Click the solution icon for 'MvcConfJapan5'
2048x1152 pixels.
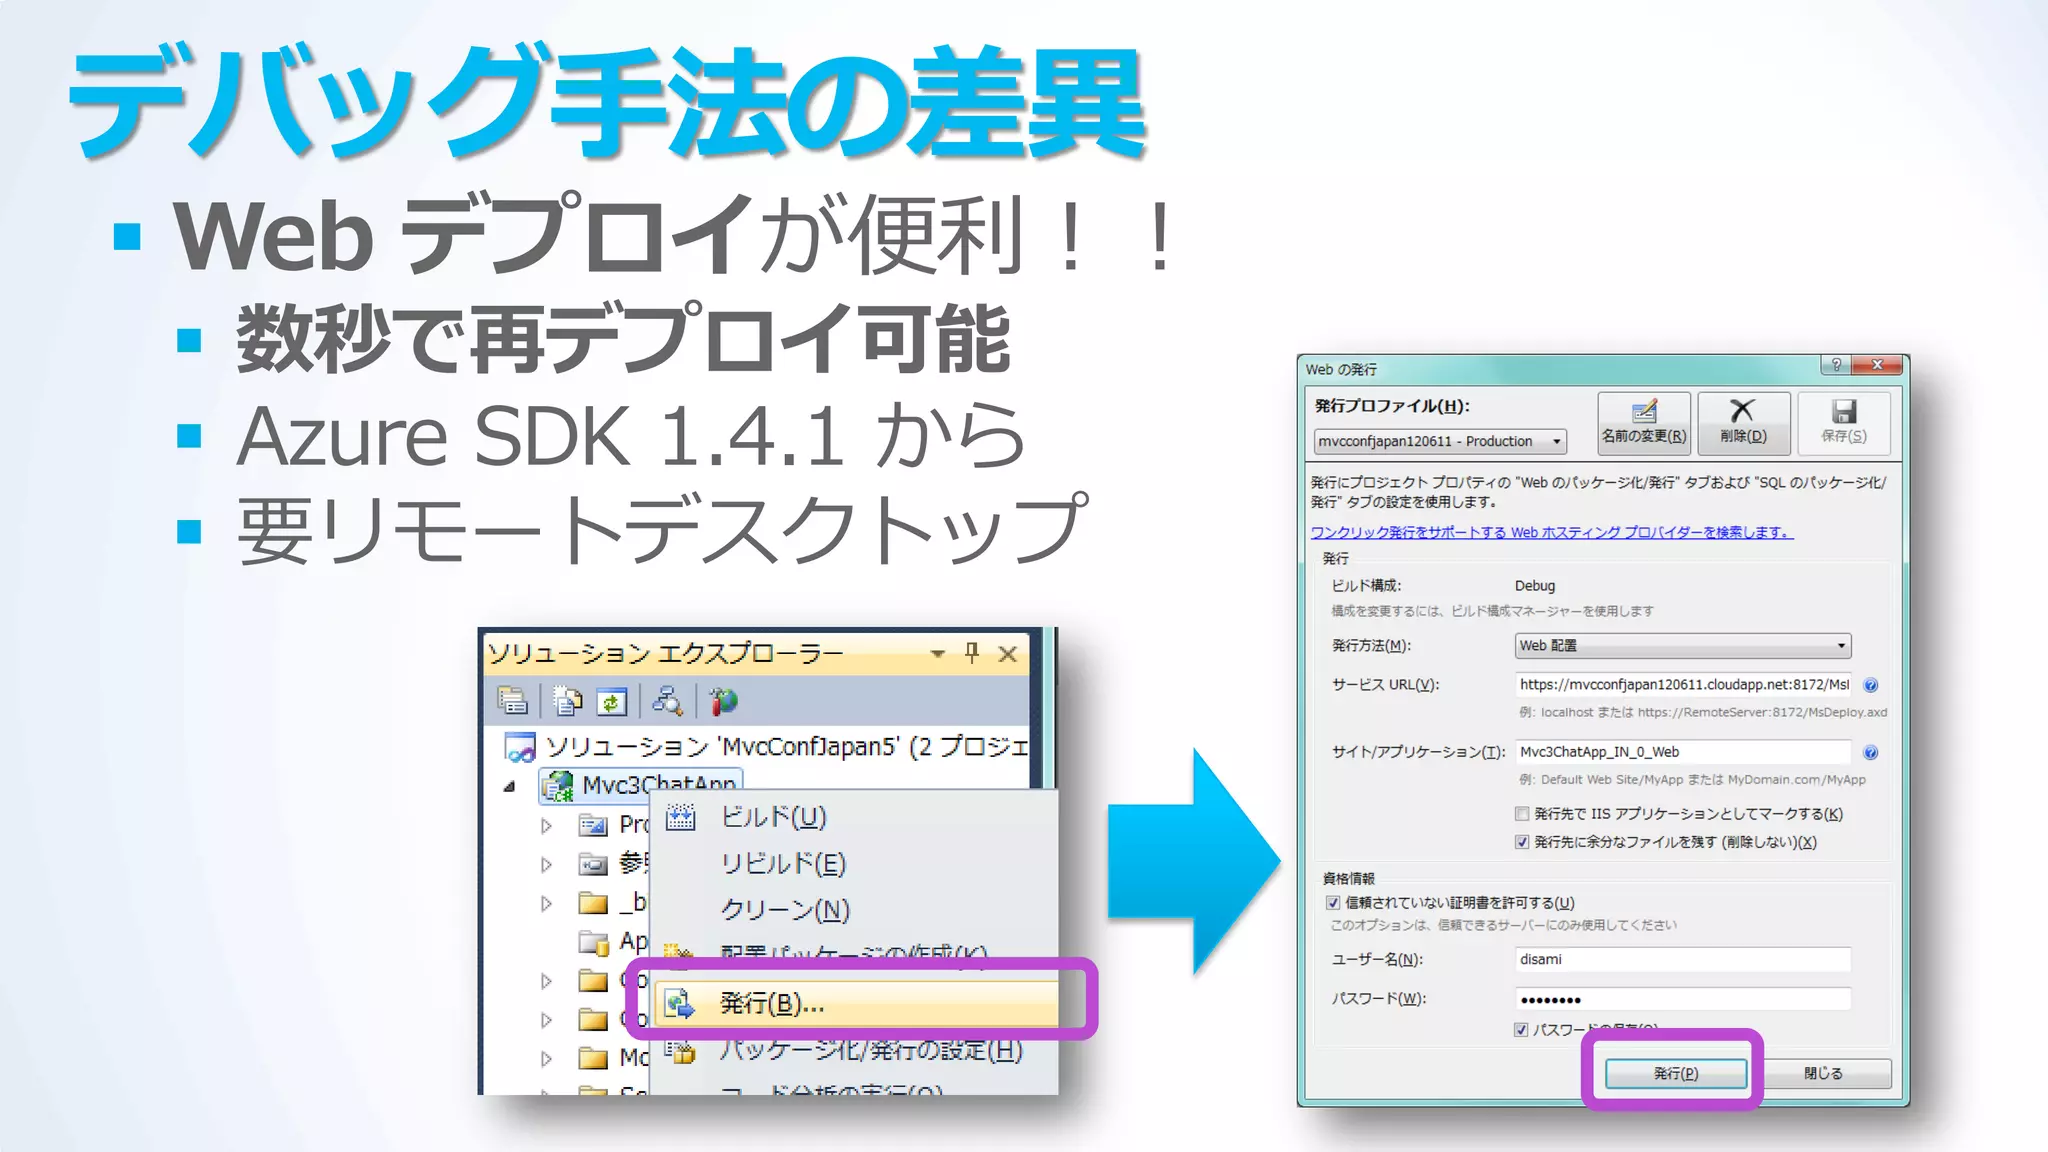[x=520, y=747]
